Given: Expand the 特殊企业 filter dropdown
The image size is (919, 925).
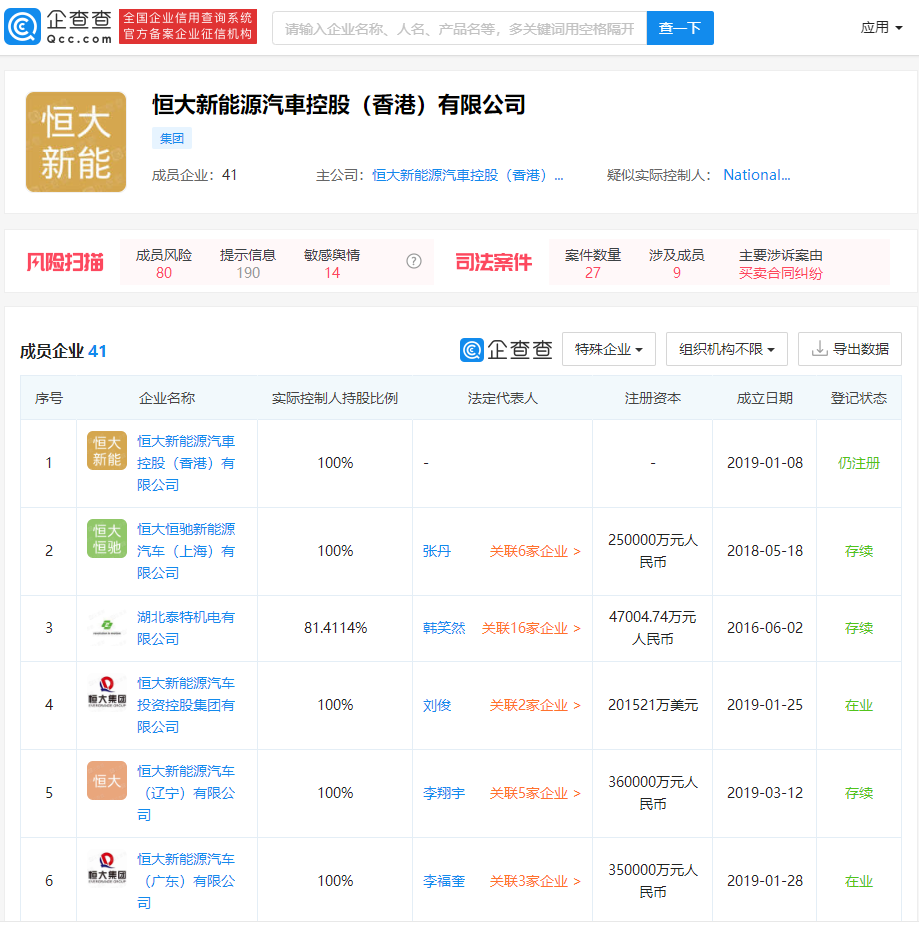Looking at the screenshot, I should tap(609, 349).
